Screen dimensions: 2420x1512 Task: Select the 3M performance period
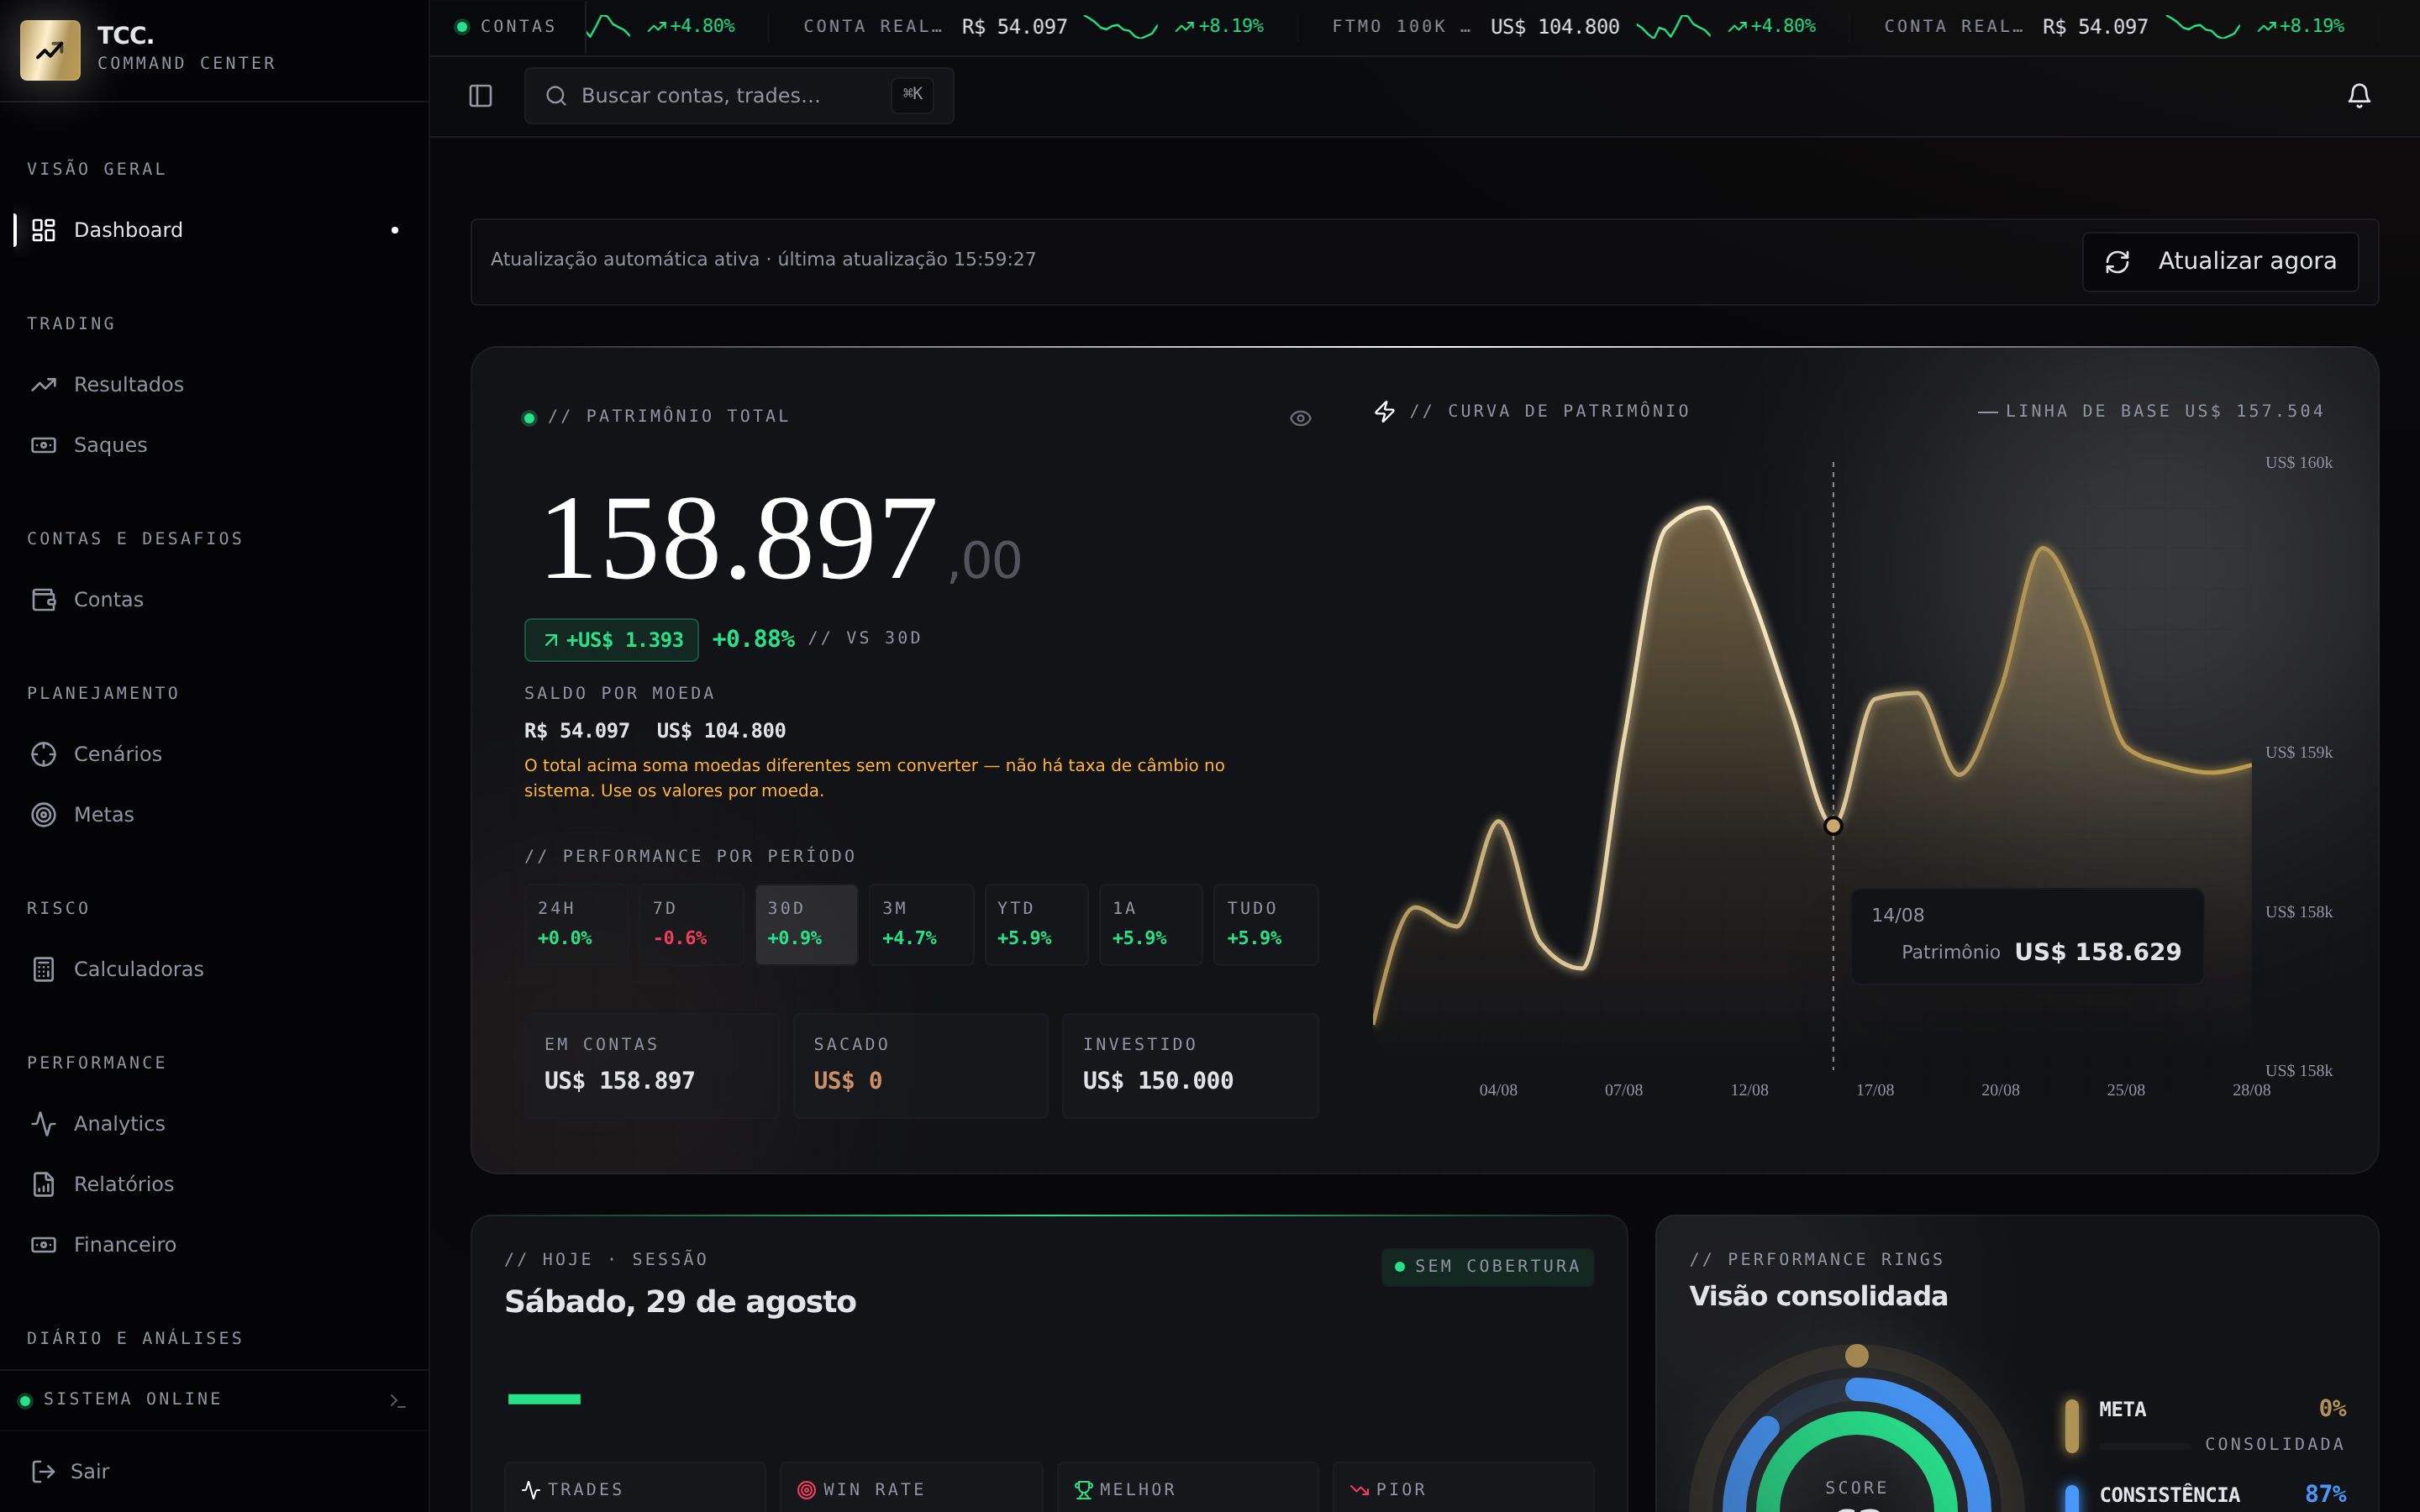921,924
